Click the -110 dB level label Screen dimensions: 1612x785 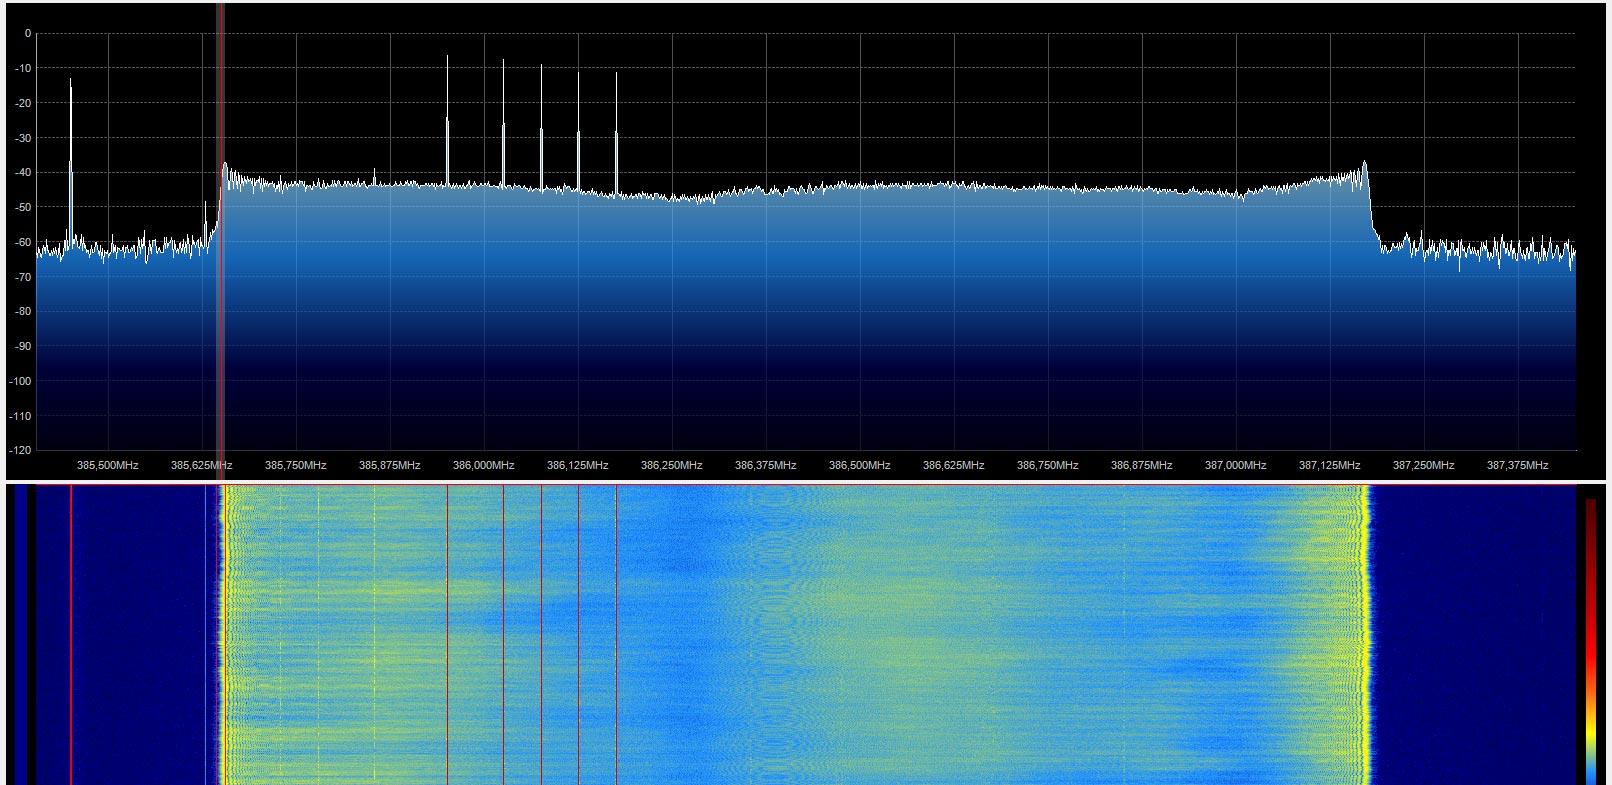(20, 416)
